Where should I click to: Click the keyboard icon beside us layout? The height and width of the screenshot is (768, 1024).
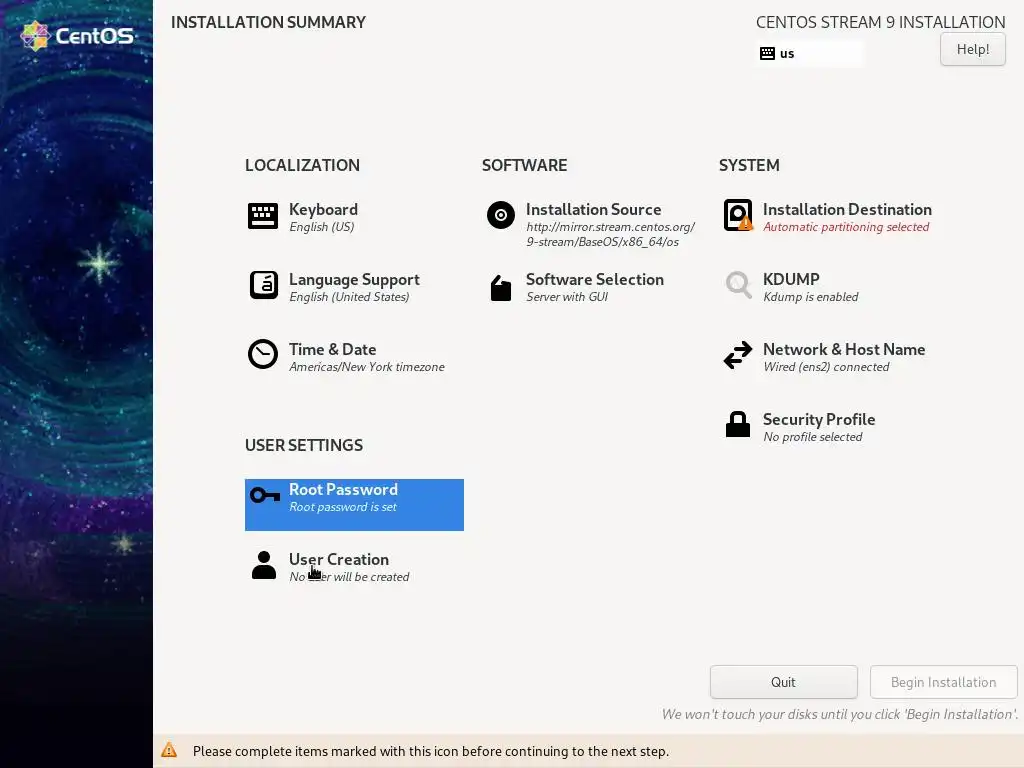[767, 54]
